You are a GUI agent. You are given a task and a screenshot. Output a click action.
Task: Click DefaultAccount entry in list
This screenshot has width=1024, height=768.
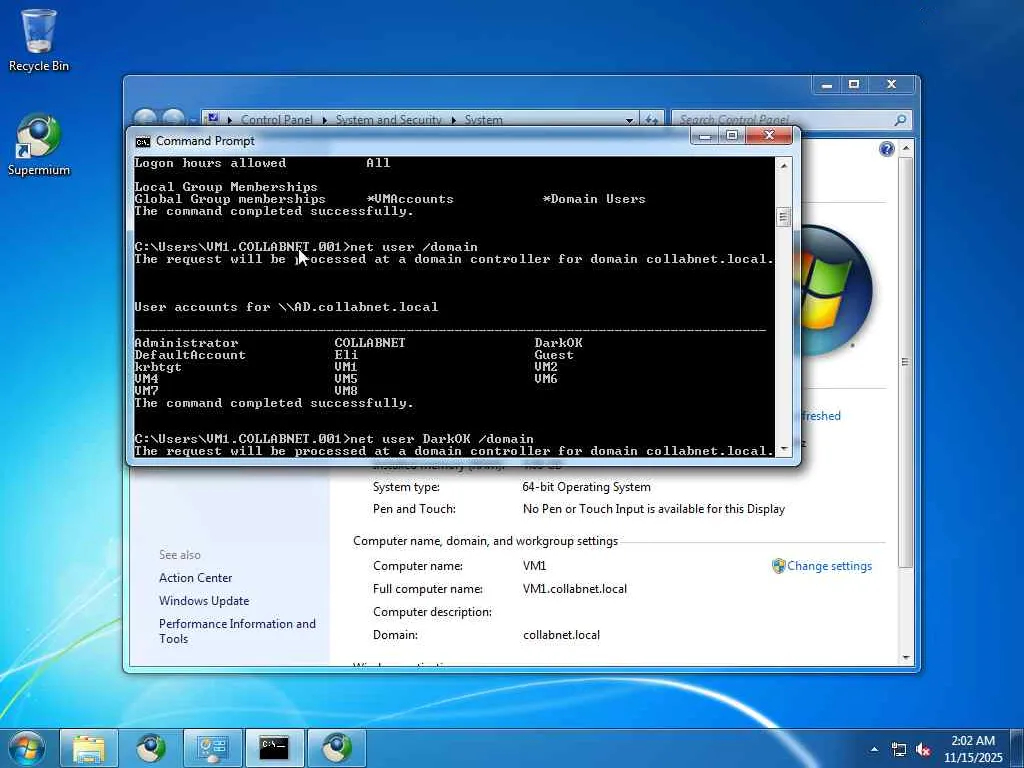point(190,355)
